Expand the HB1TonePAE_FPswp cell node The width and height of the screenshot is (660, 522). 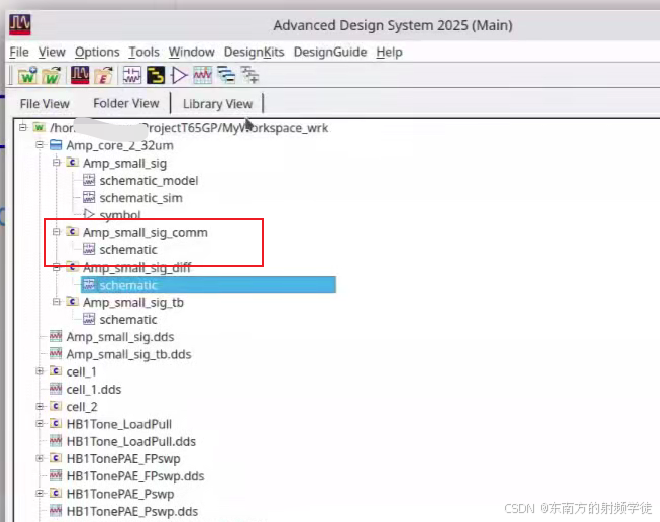pos(40,458)
